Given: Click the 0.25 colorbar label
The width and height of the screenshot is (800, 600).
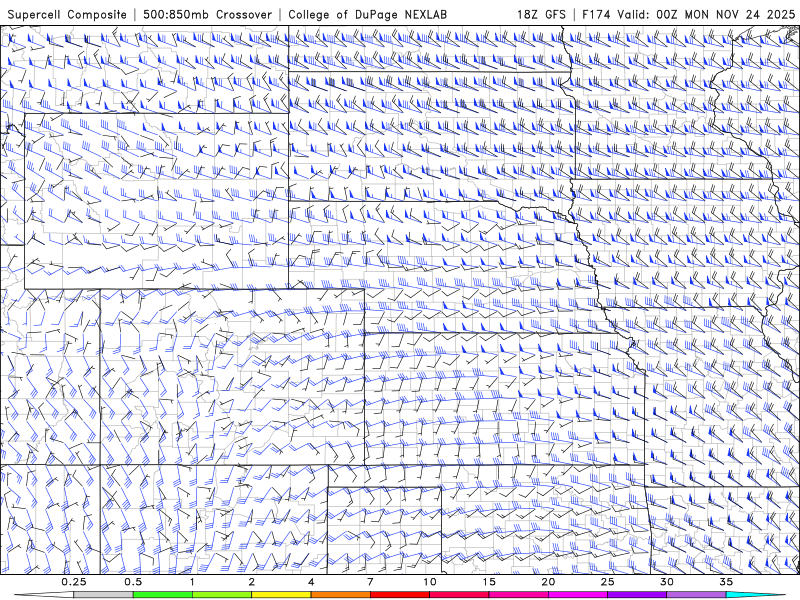Looking at the screenshot, I should point(74,582).
